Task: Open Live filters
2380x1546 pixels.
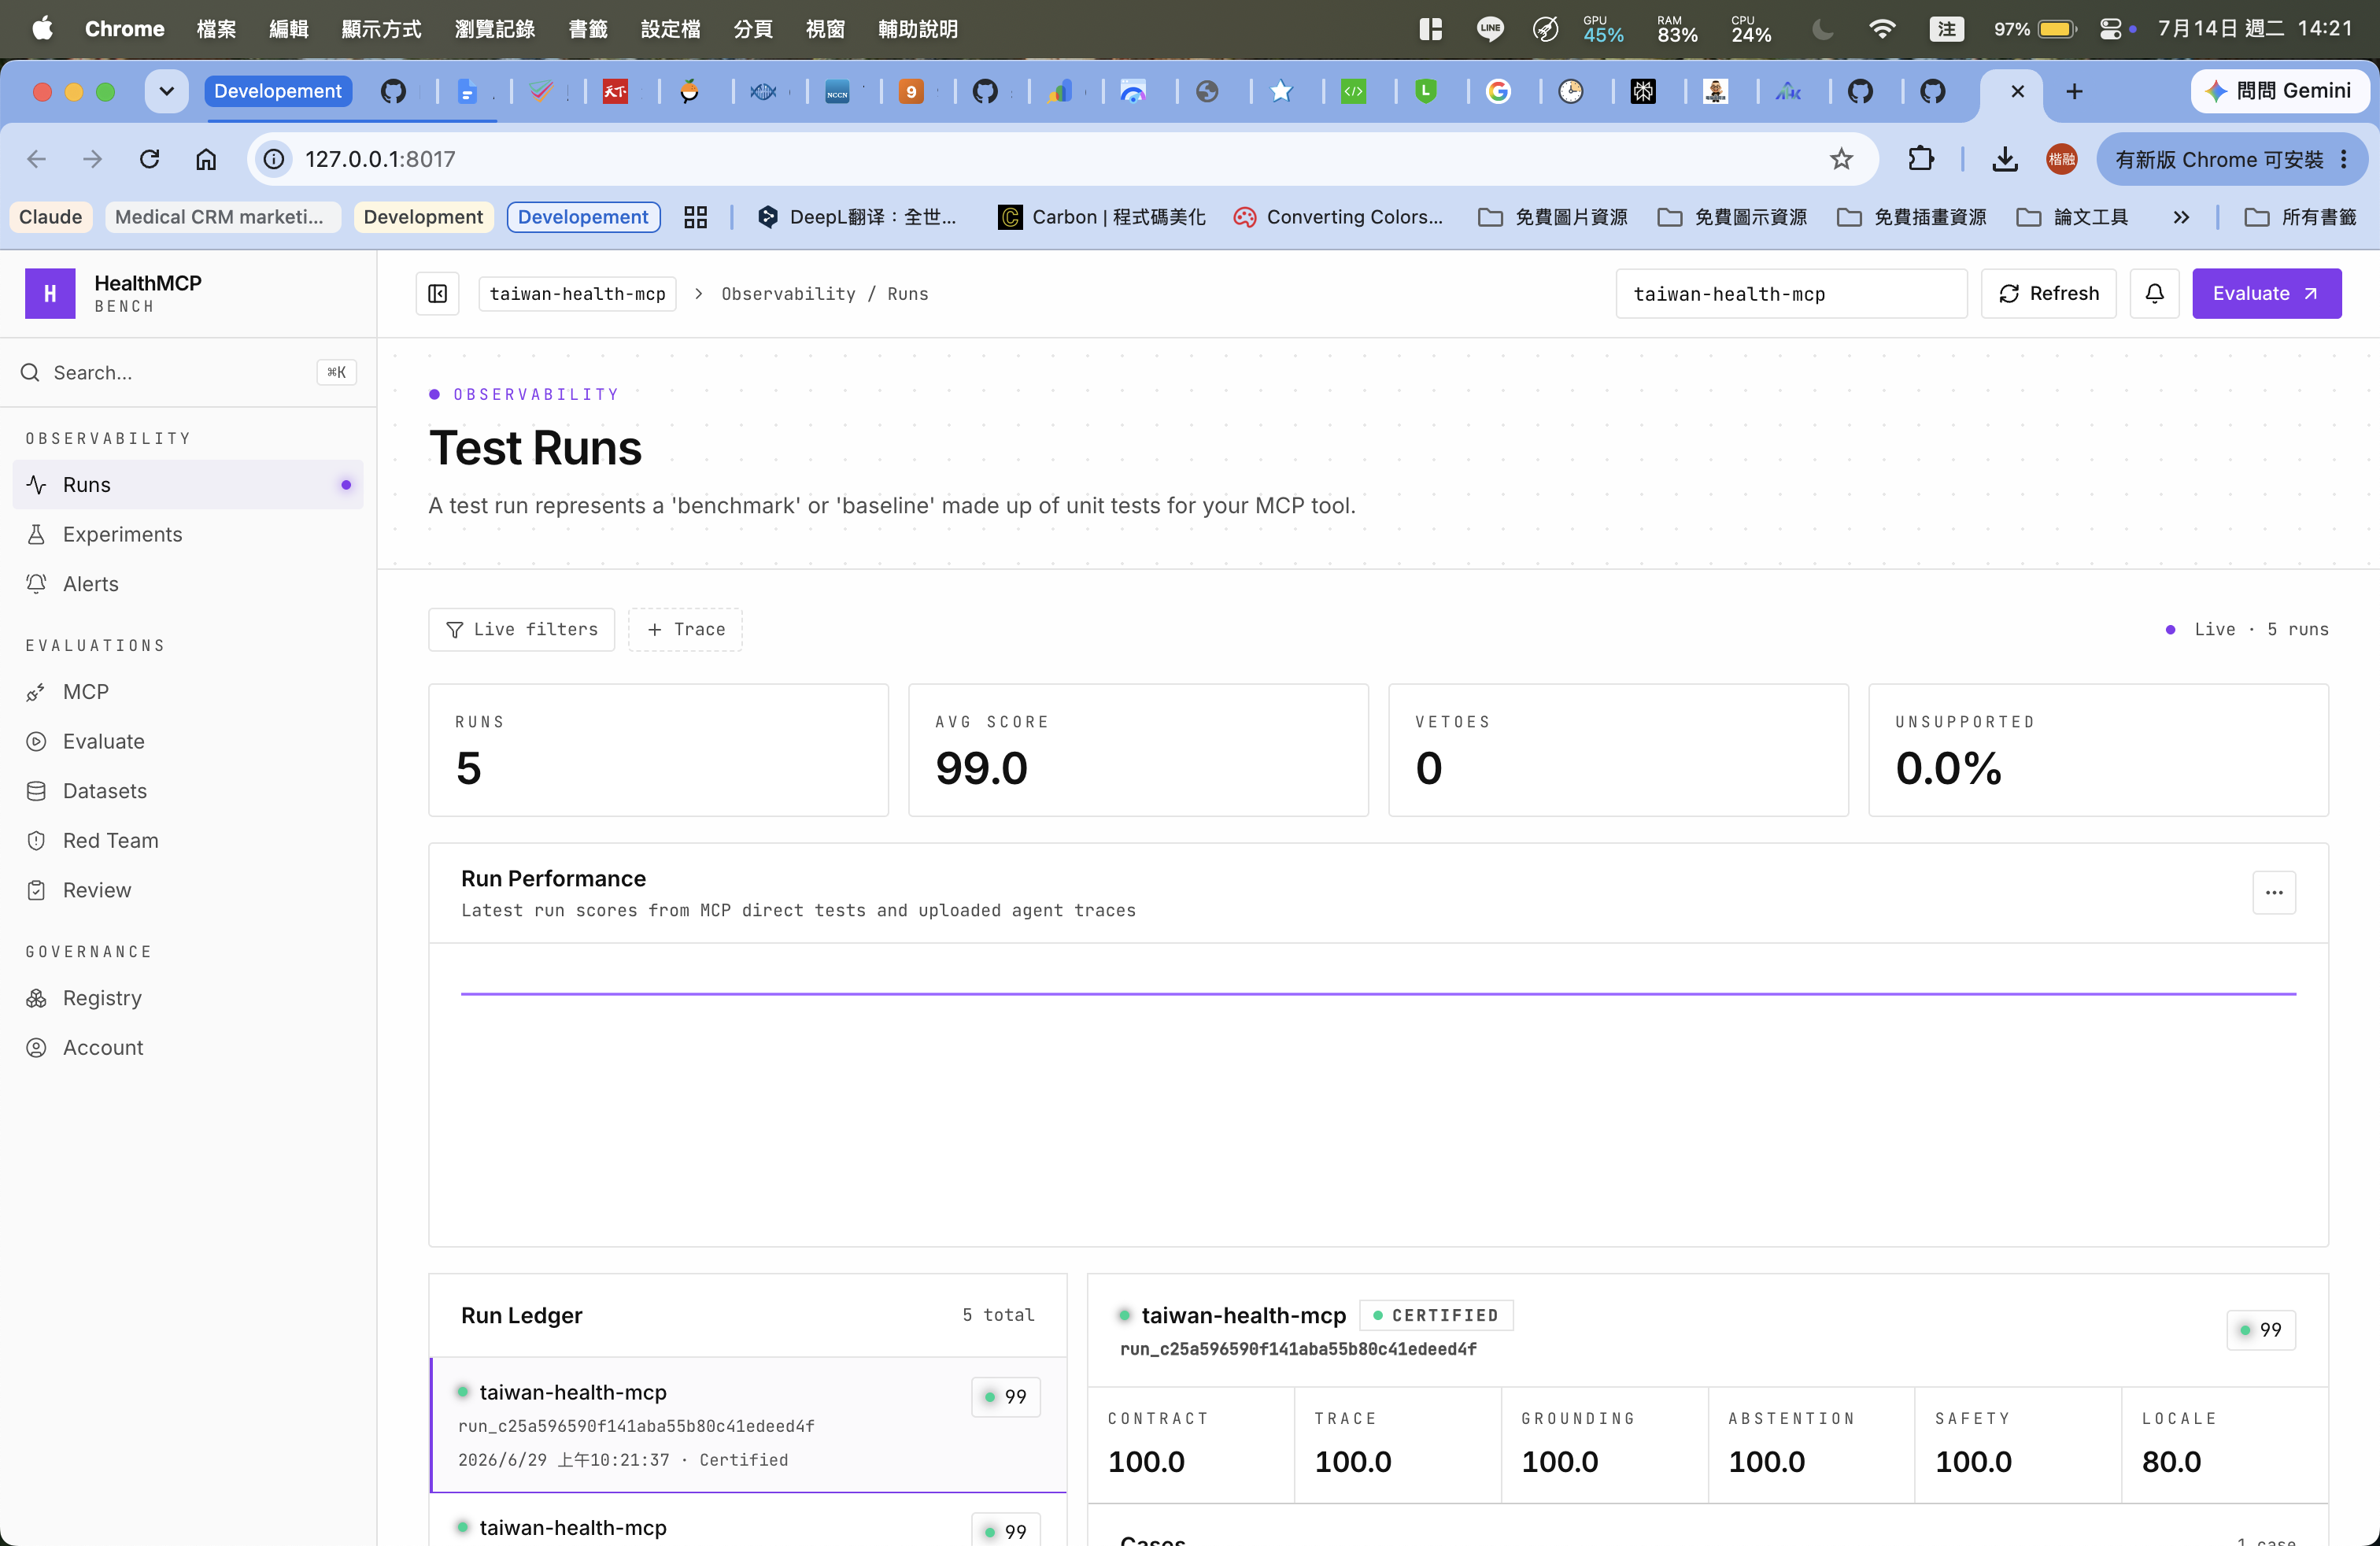Action: 521,629
